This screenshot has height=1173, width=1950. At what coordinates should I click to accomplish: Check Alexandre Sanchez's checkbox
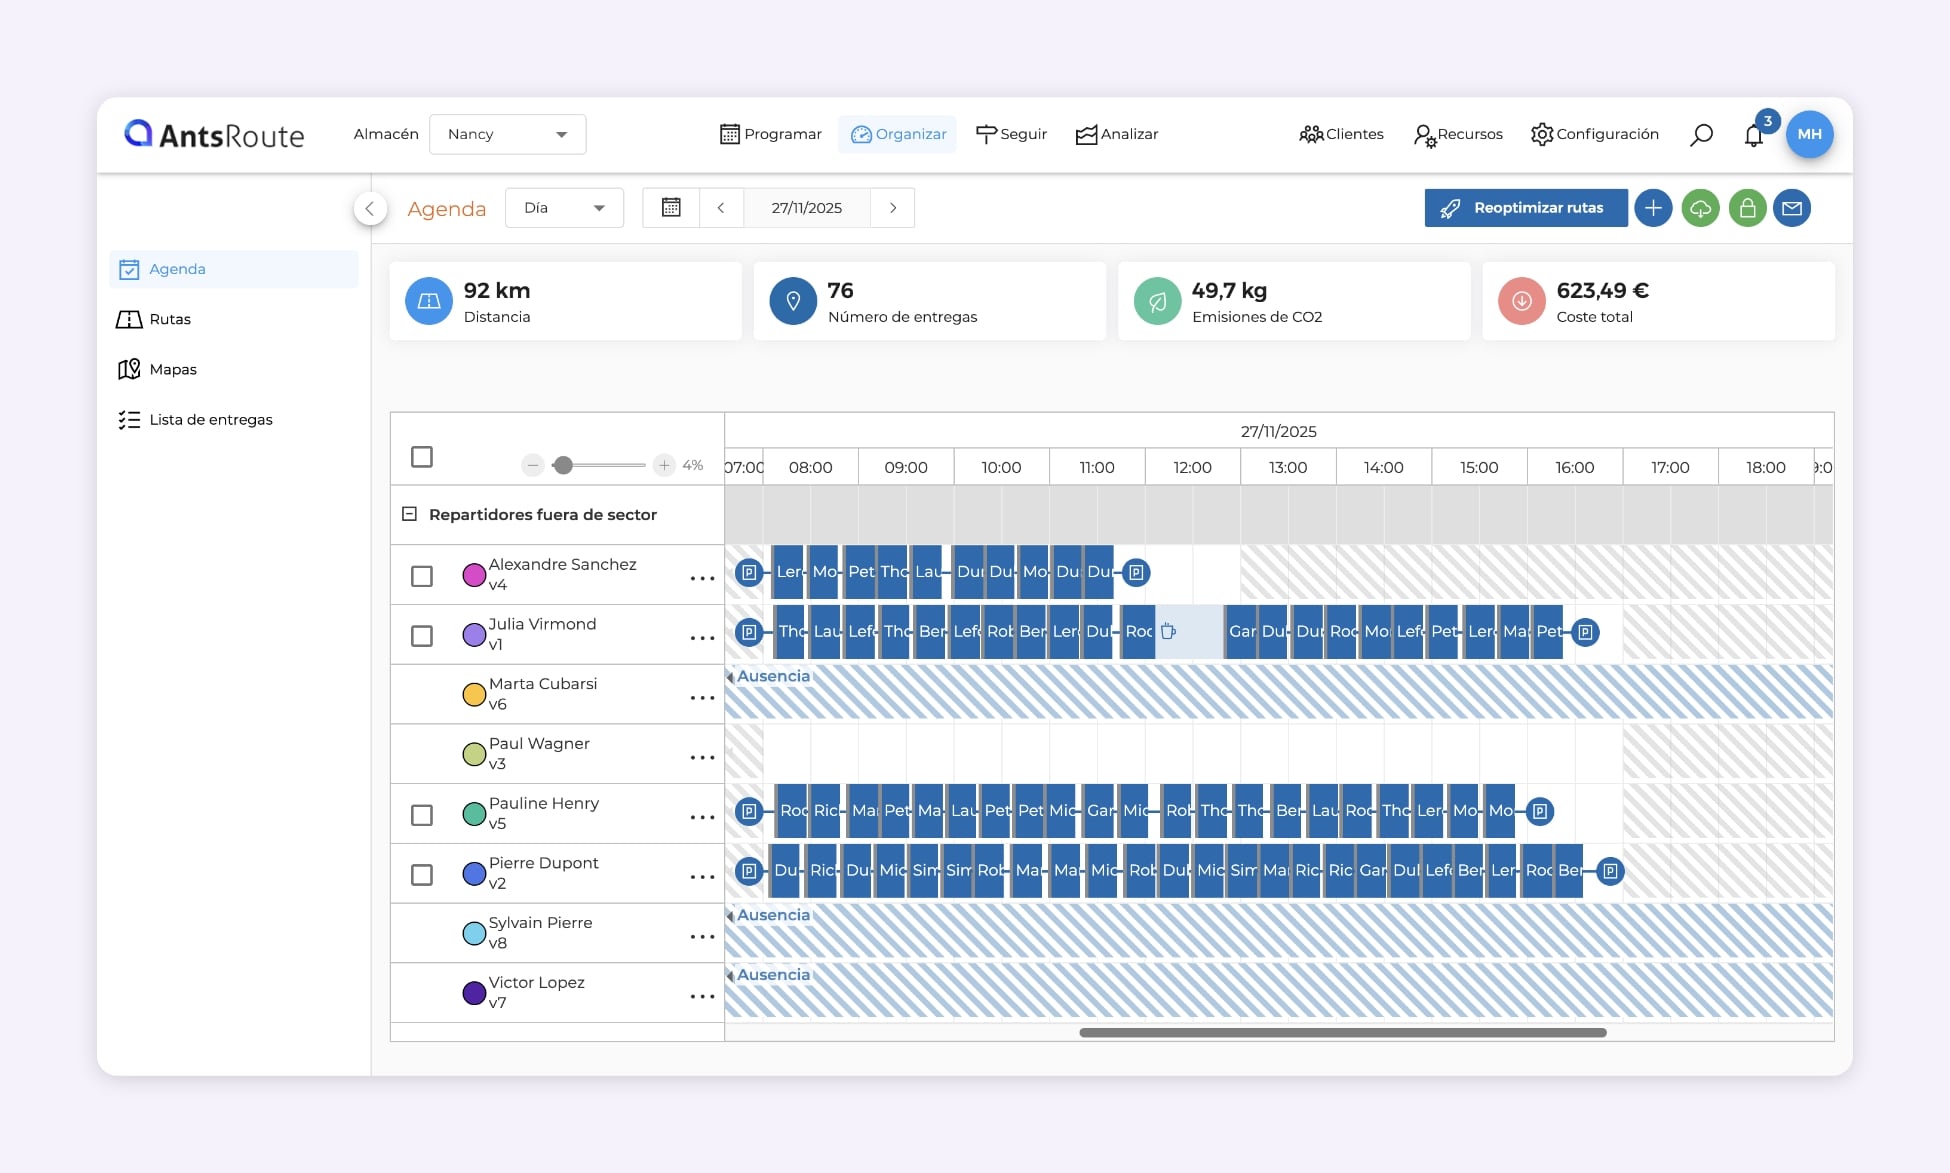422,576
